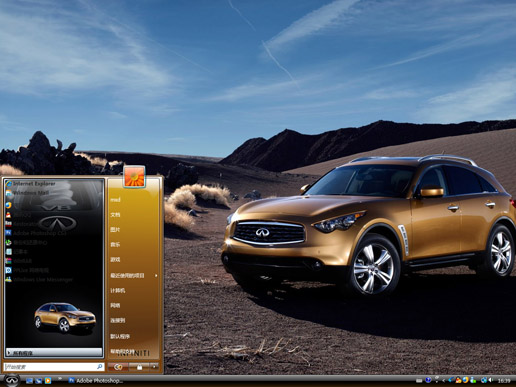Show hidden tray icons chevron
This screenshot has width=516, height=387.
click(444, 380)
